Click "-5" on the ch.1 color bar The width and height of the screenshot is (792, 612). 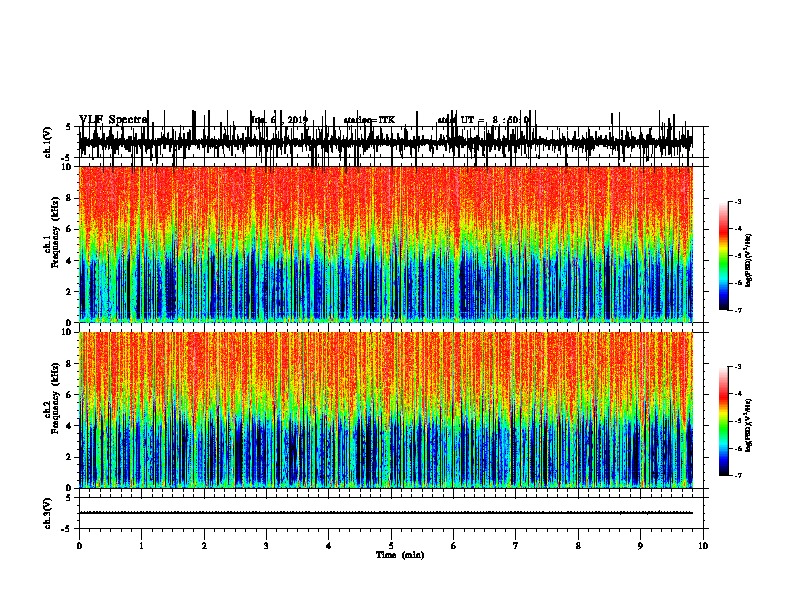pyautogui.click(x=737, y=256)
